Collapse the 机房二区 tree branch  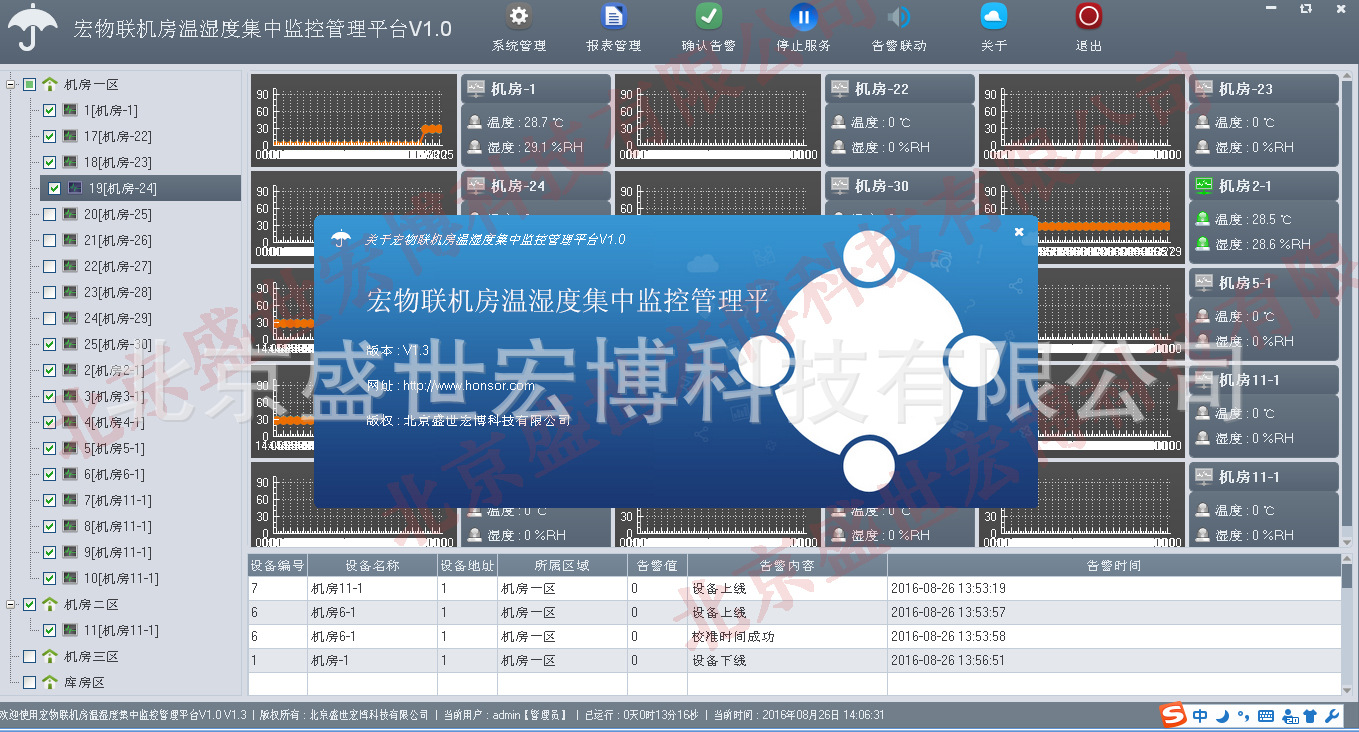pyautogui.click(x=8, y=604)
